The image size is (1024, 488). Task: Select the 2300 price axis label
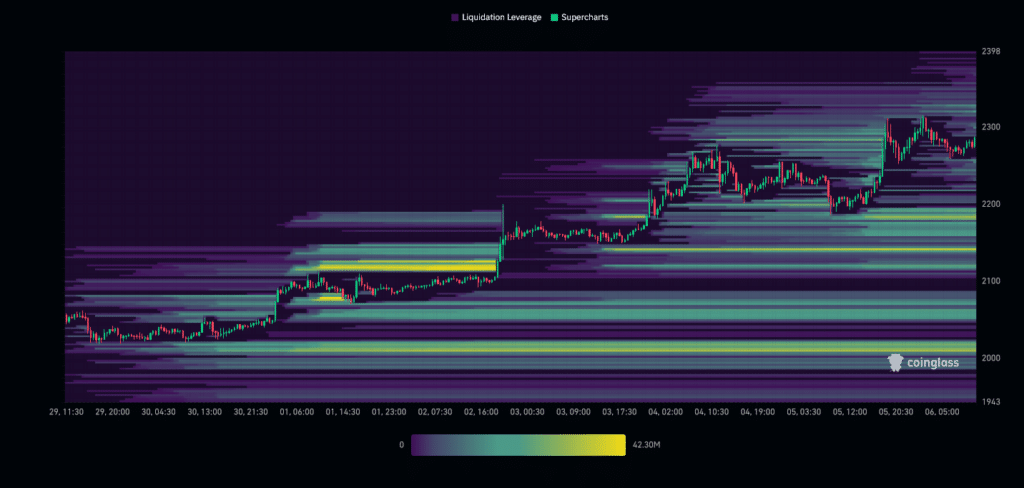(990, 127)
